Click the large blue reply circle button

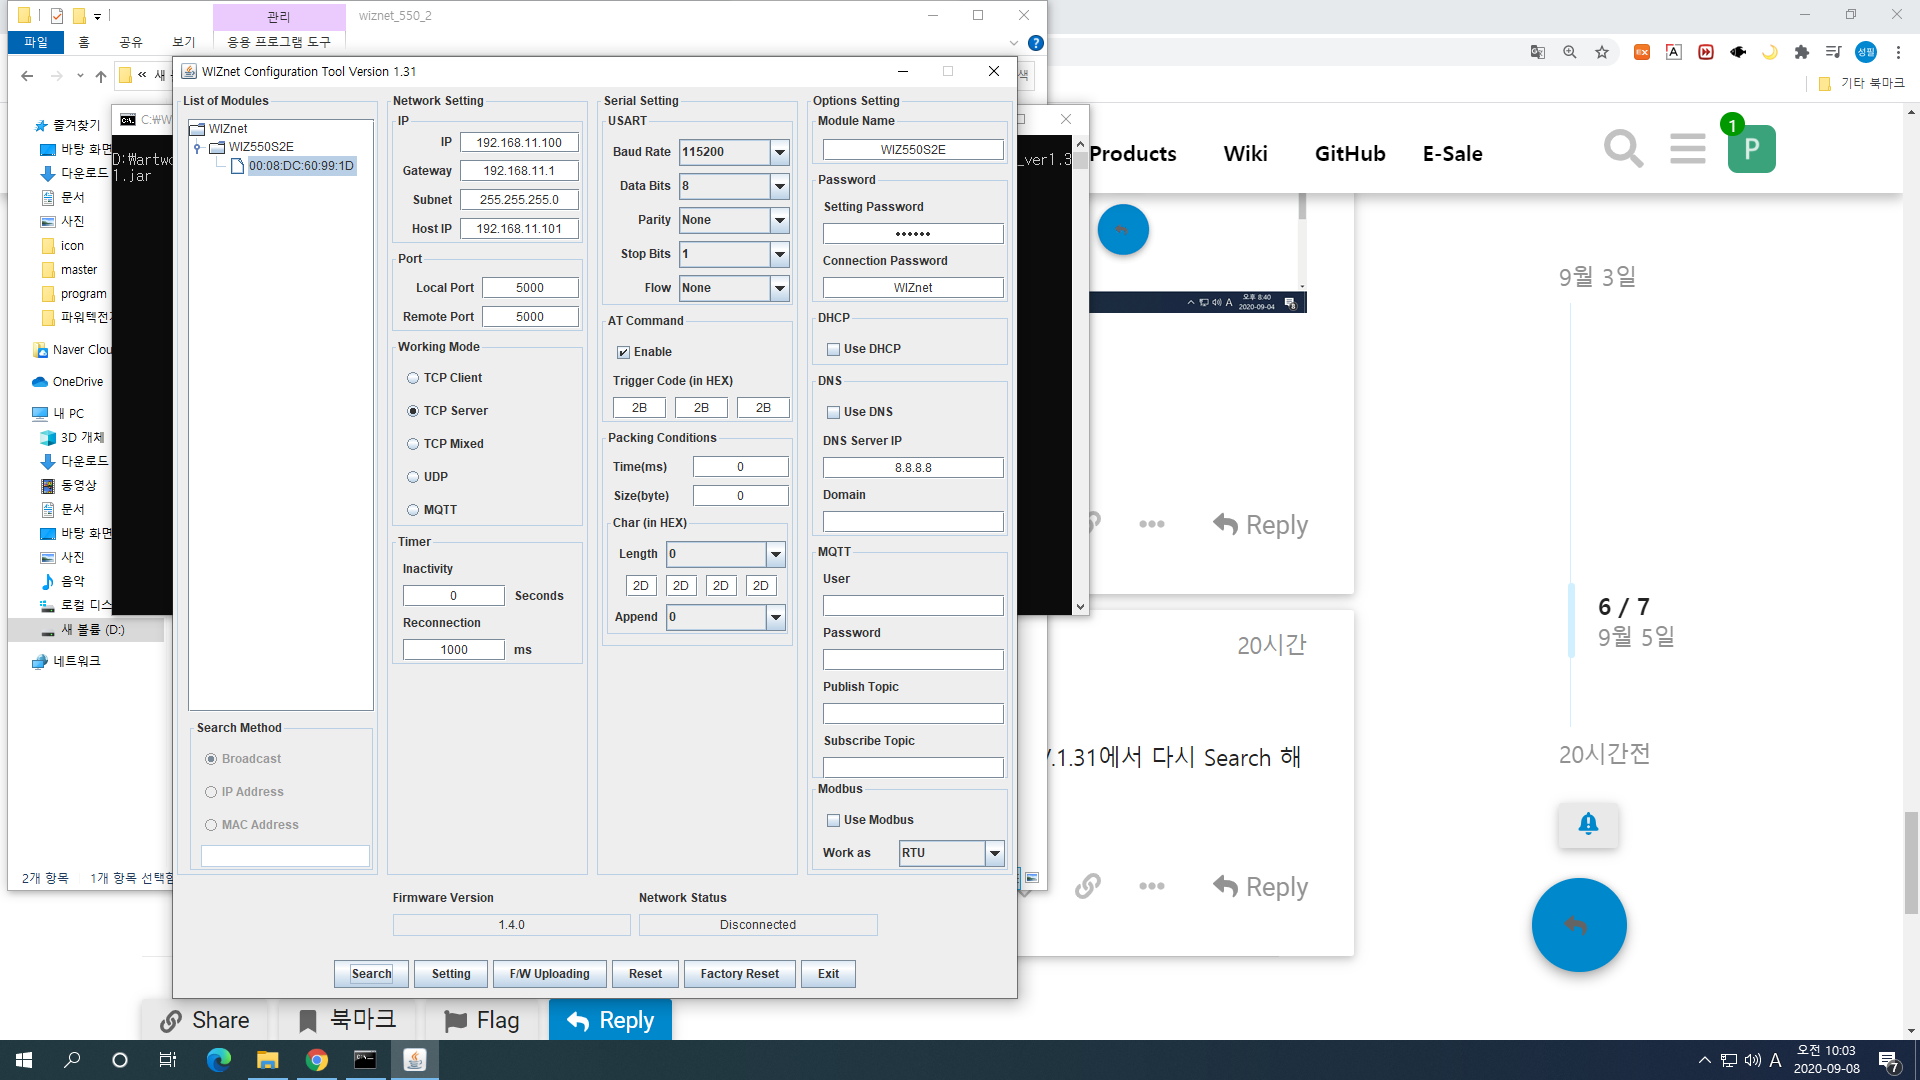pos(1579,925)
